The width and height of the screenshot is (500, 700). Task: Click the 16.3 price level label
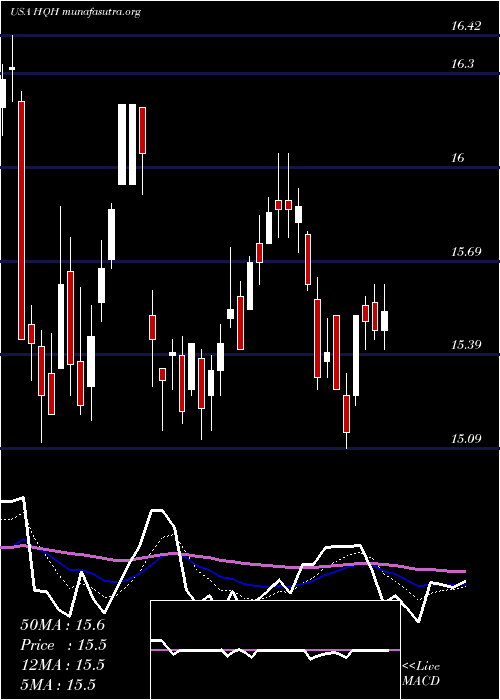[462, 64]
